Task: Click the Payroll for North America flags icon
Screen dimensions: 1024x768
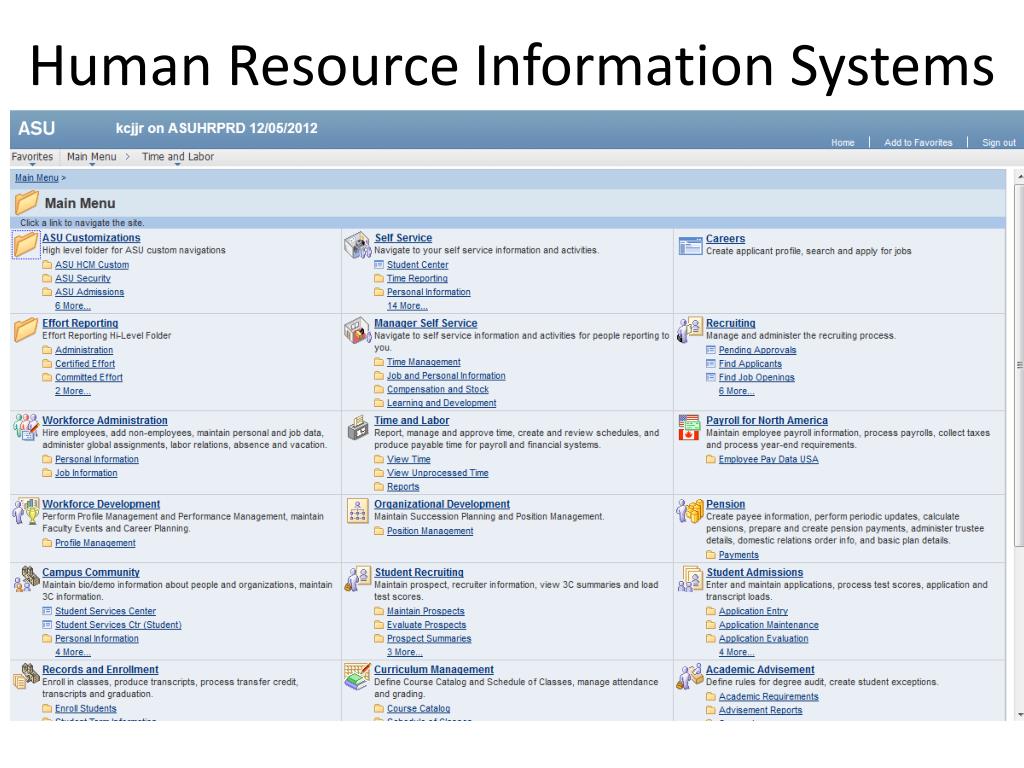Action: 689,427
